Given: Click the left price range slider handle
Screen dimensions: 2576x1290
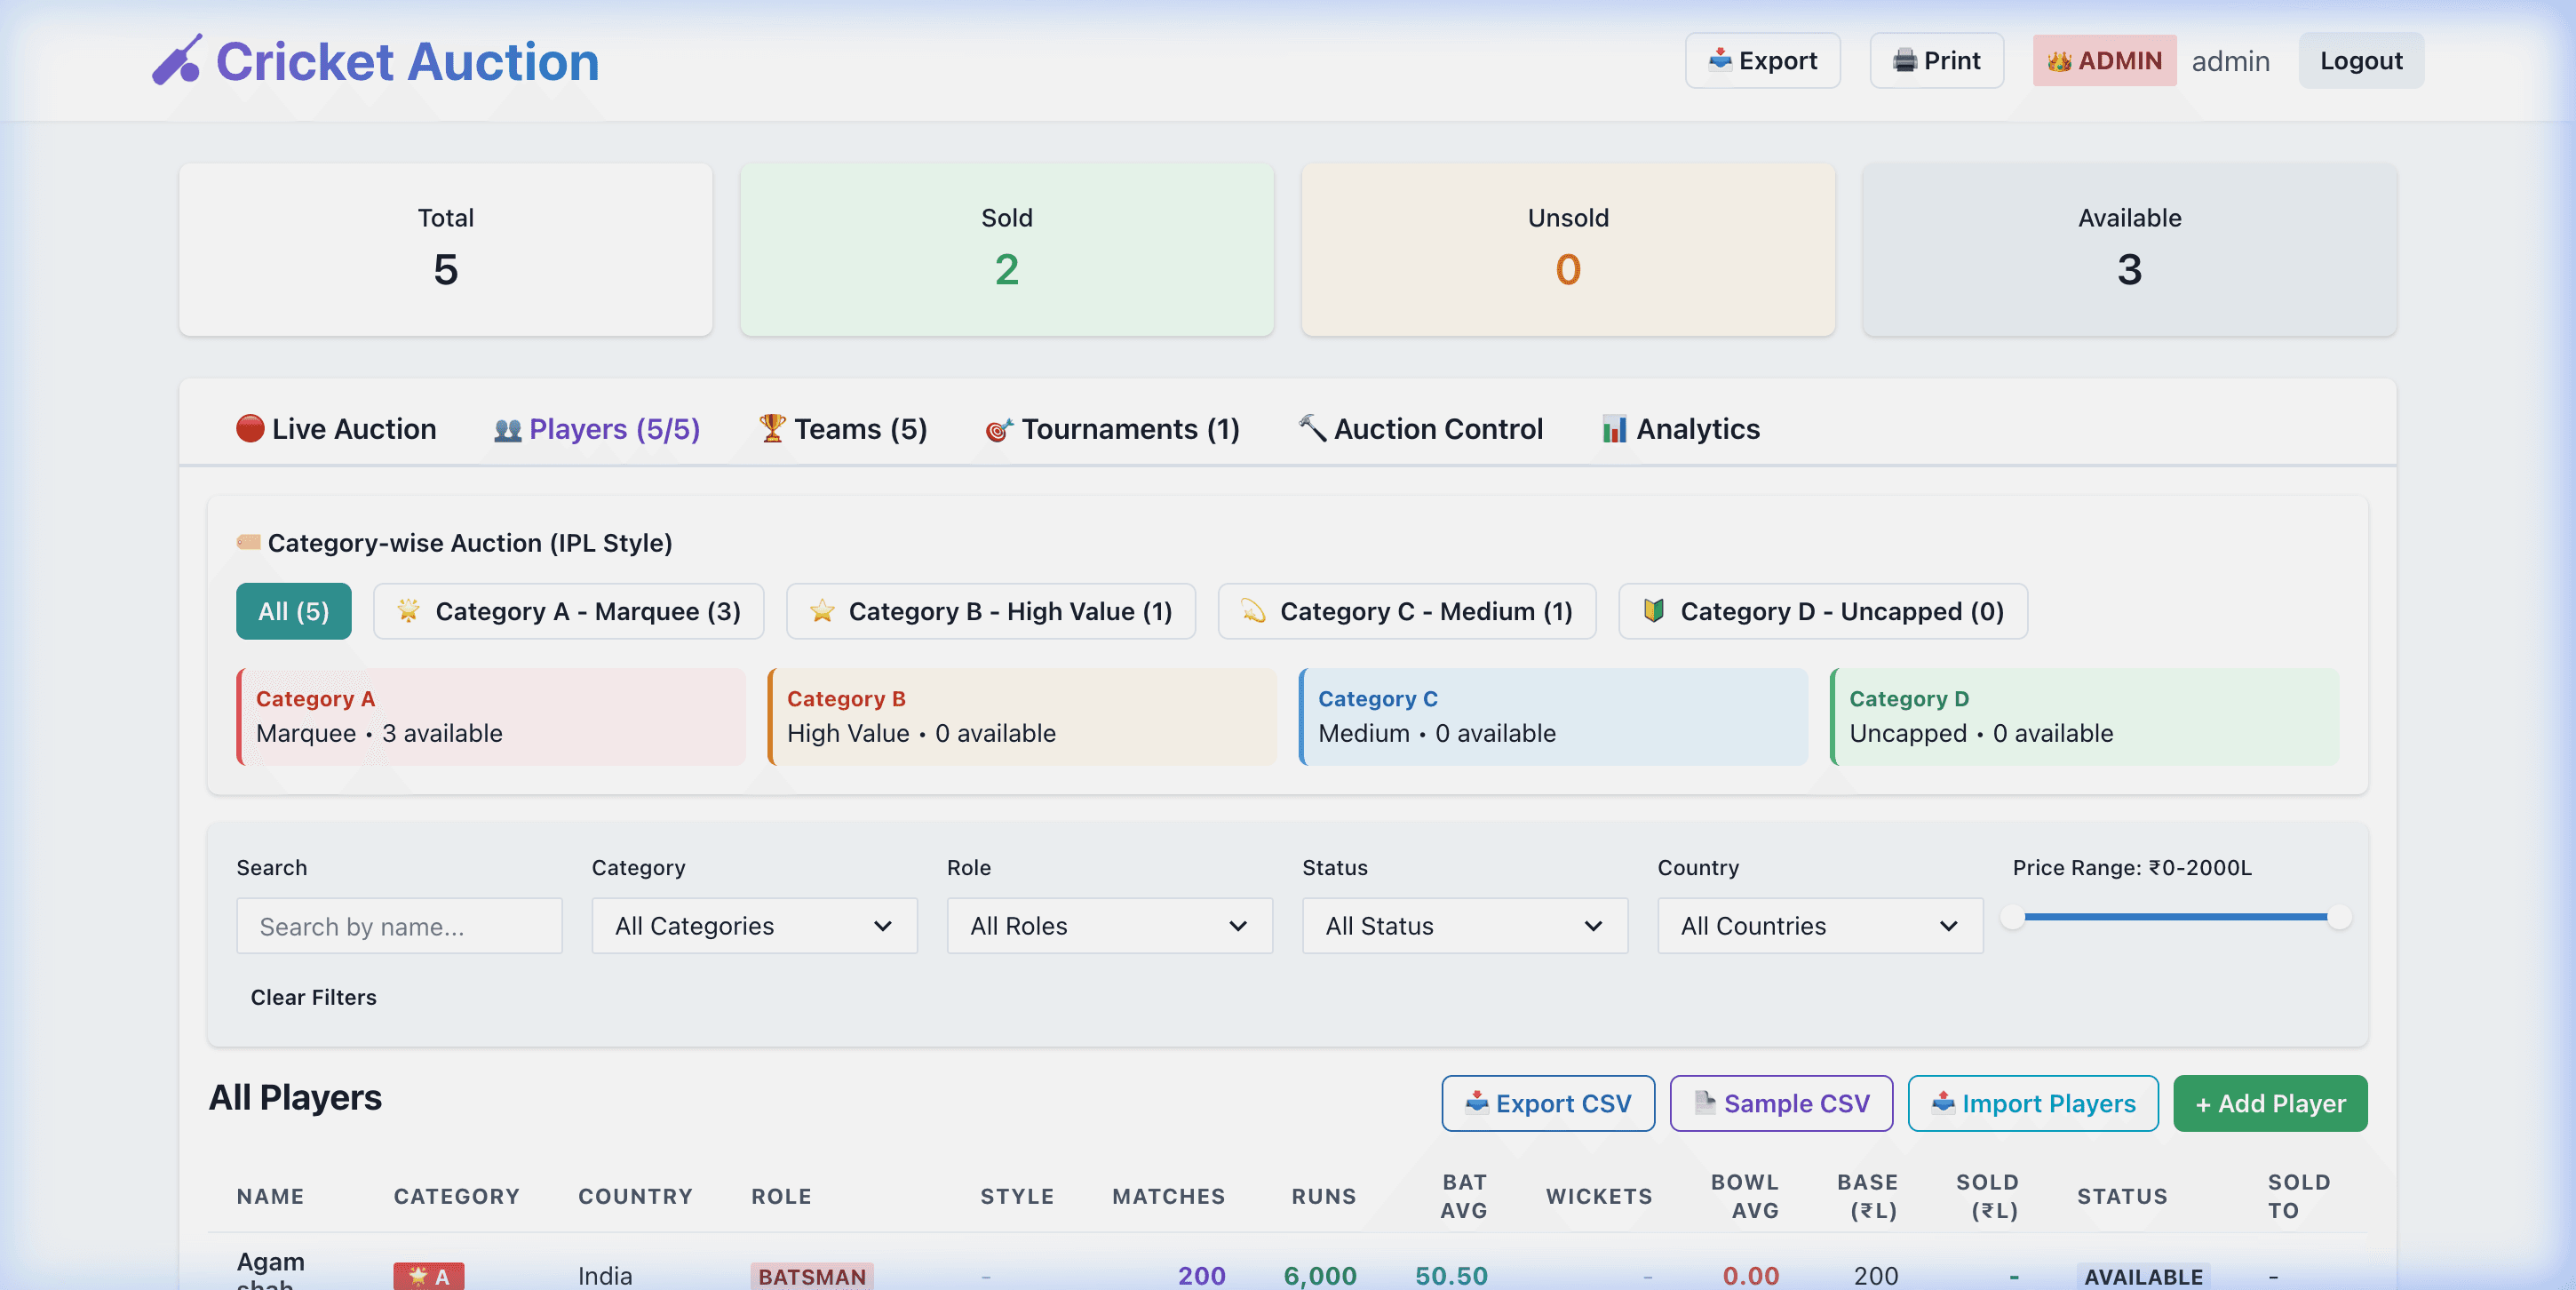Looking at the screenshot, I should [2013, 916].
